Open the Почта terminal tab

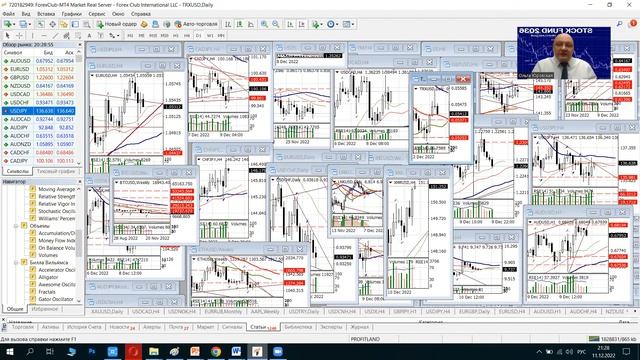pyautogui.click(x=178, y=327)
